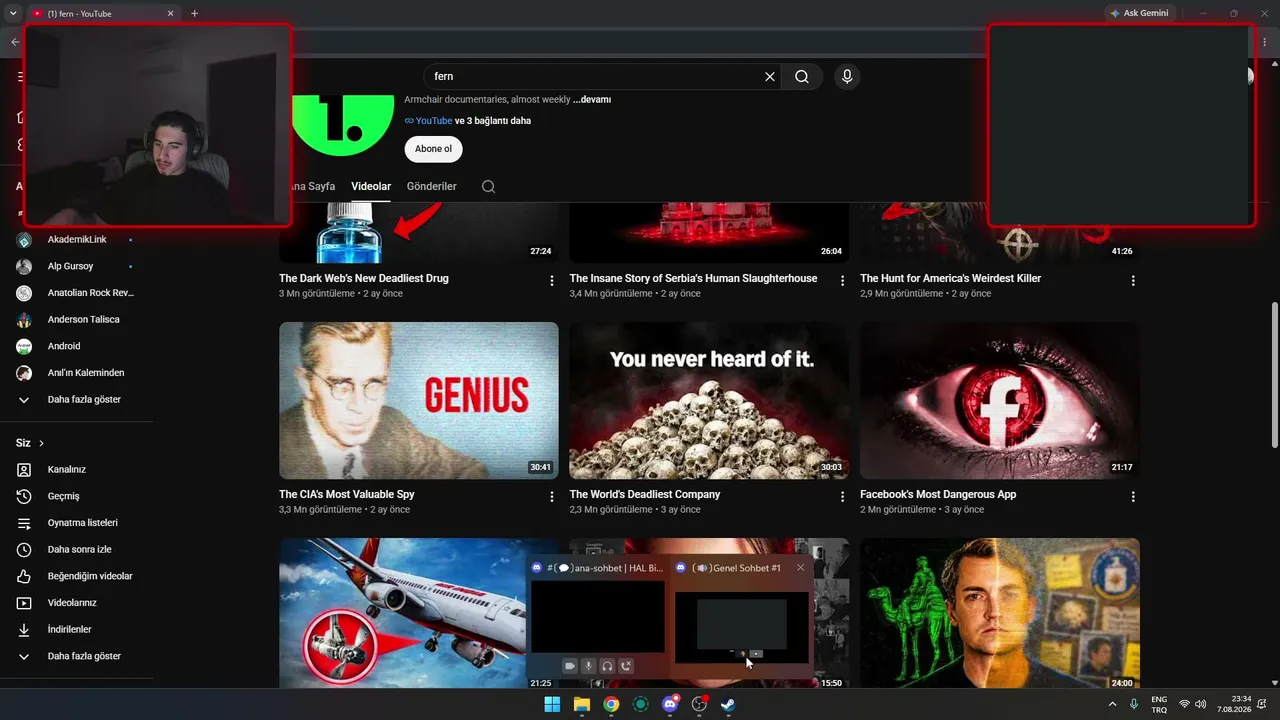This screenshot has height=720, width=1280.
Task: Click the page vertical scrollbar
Action: tap(1274, 375)
